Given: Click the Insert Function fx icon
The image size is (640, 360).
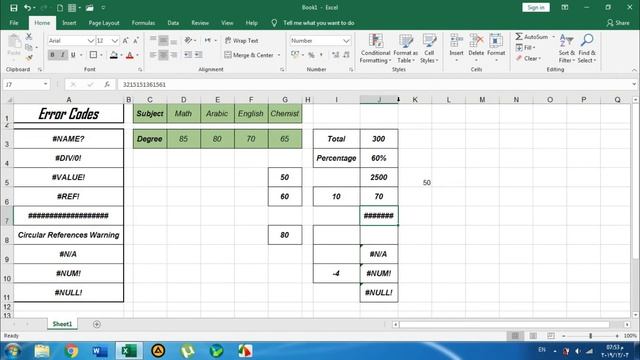Looking at the screenshot, I should click(107, 84).
